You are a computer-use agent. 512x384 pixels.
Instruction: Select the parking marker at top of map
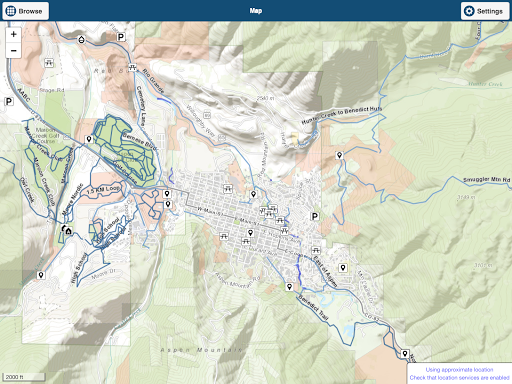click(x=121, y=37)
